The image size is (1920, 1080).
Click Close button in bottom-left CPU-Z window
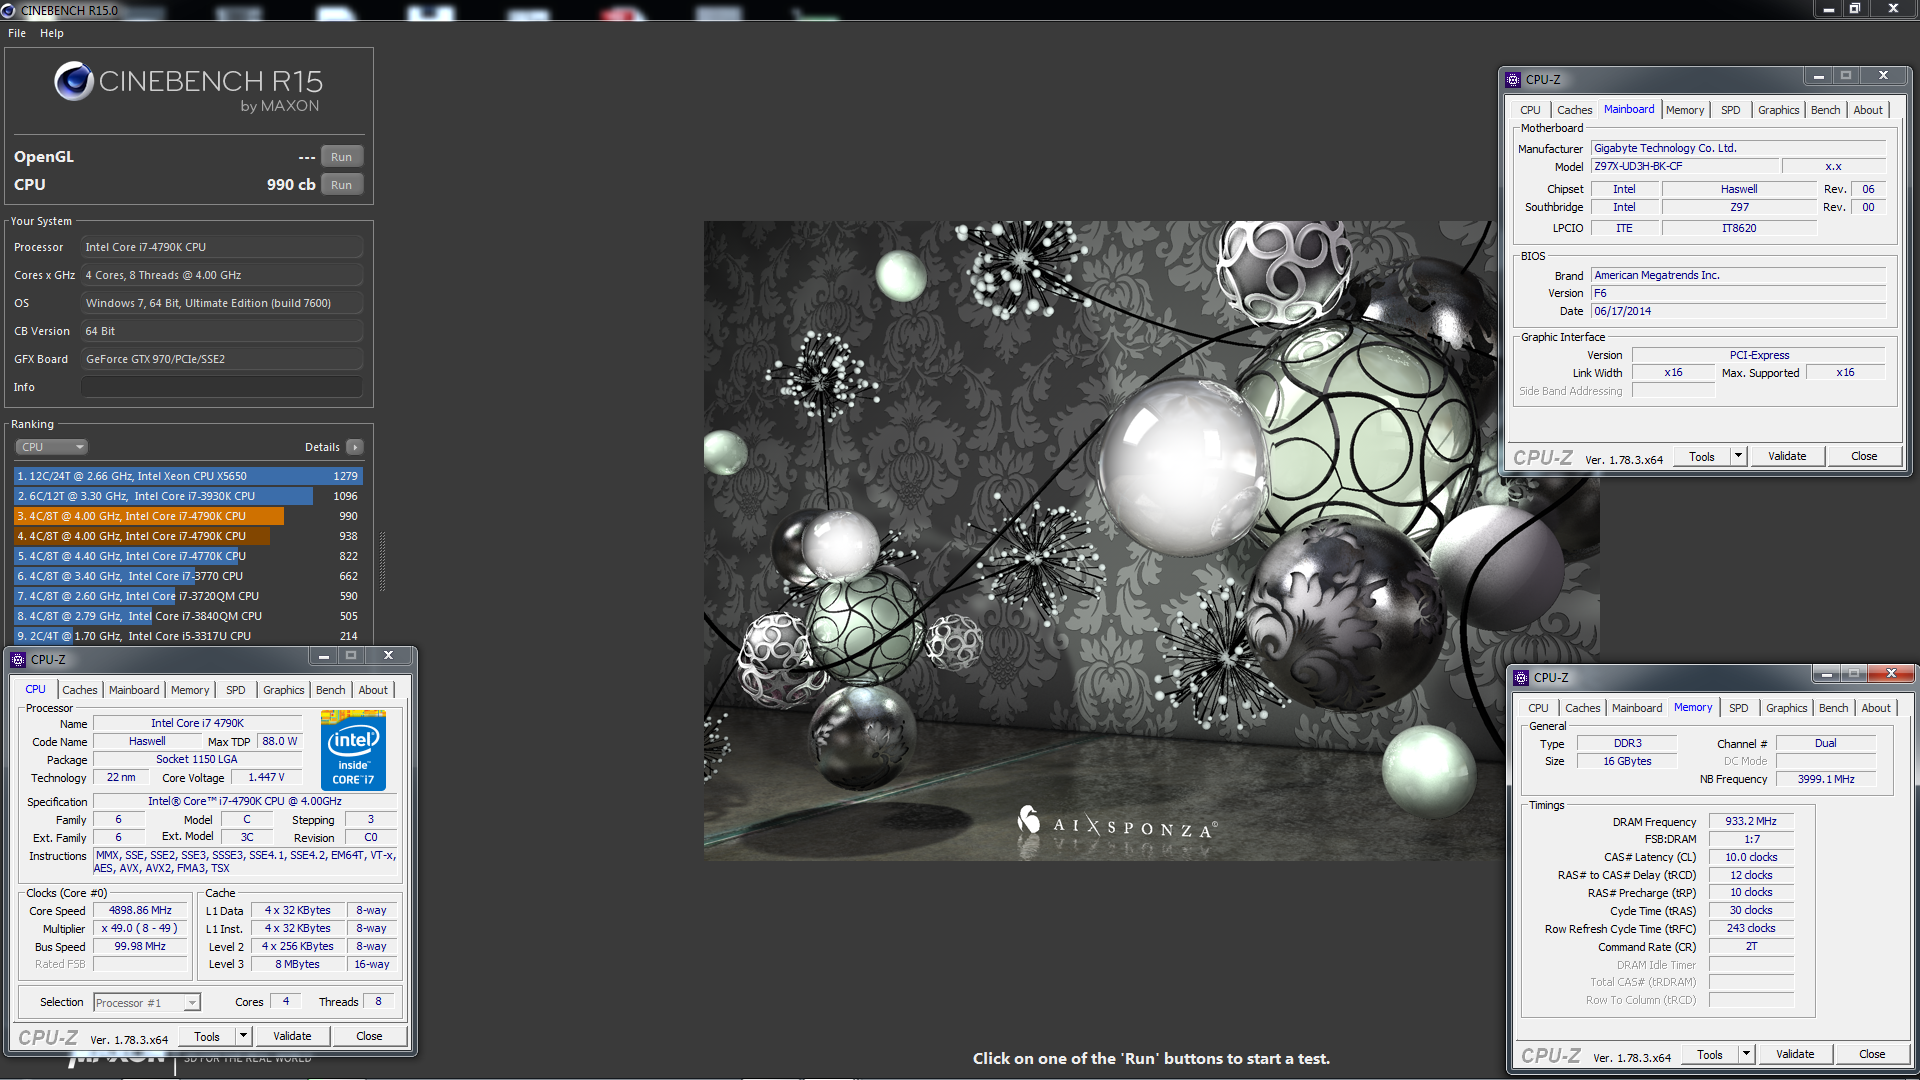tap(369, 1036)
